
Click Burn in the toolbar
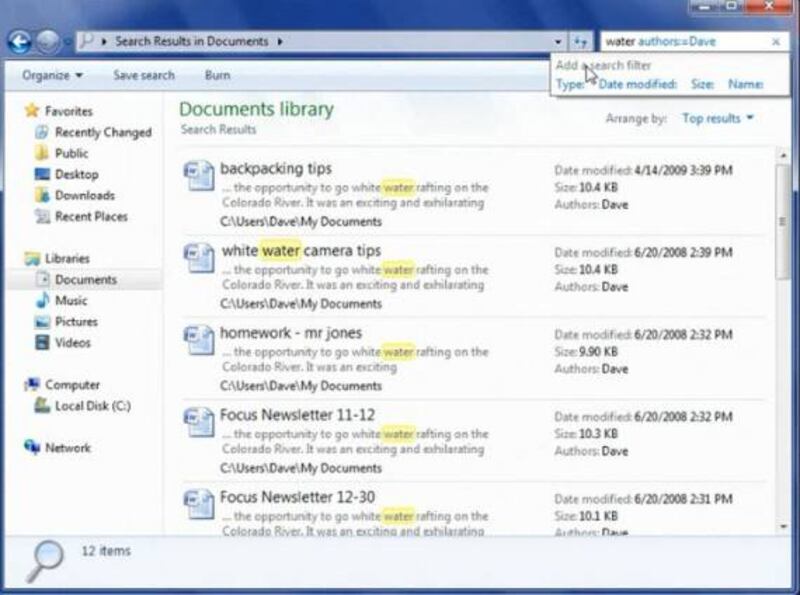(217, 75)
